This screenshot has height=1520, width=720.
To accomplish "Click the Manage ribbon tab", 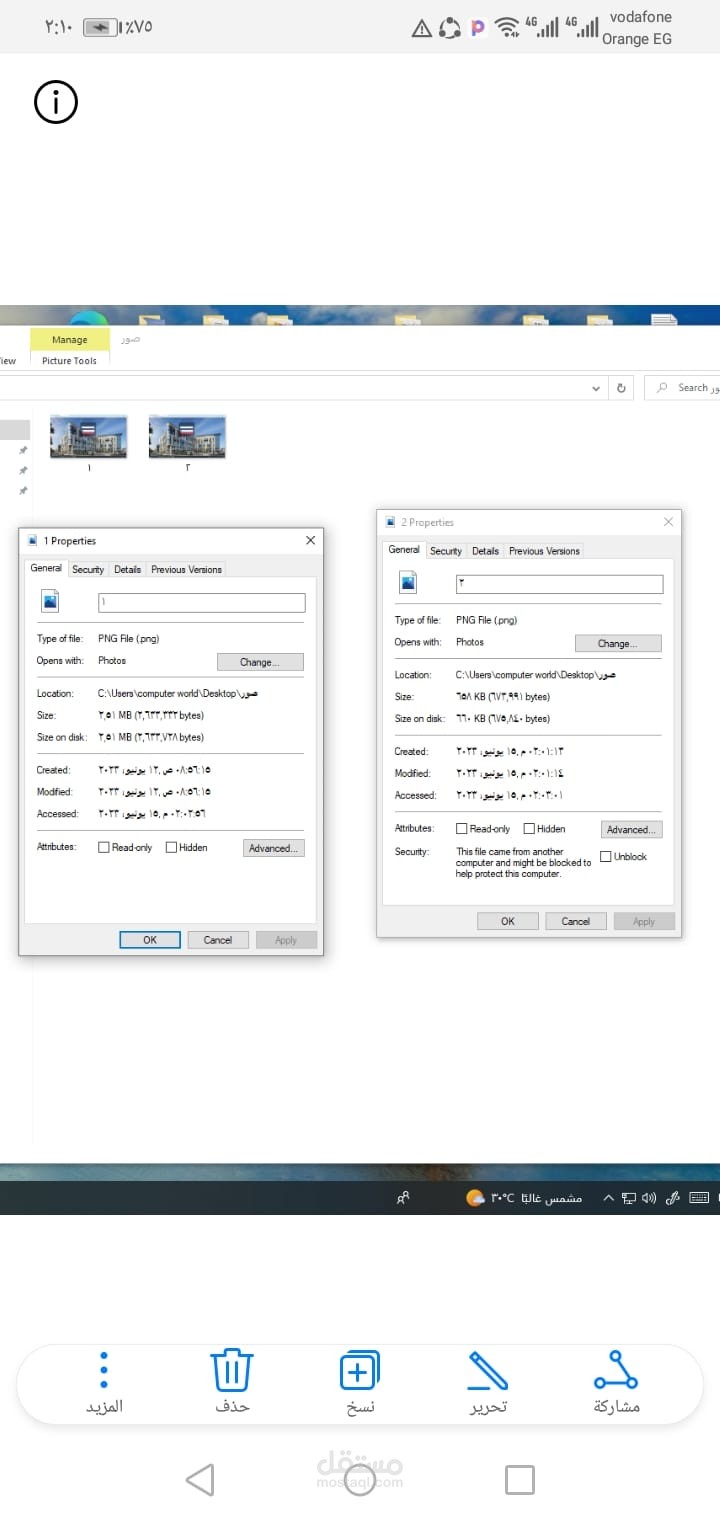I will point(70,340).
